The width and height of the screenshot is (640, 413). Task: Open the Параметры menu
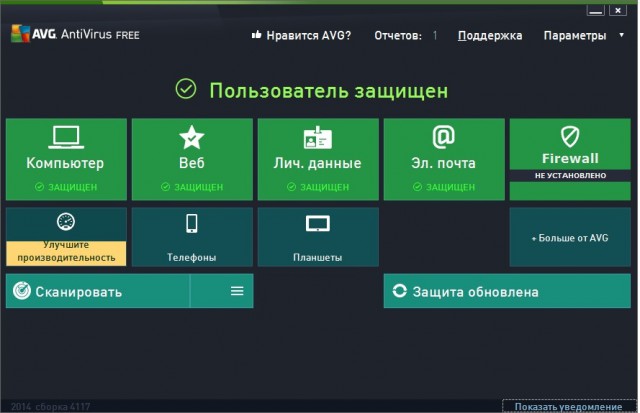point(575,36)
